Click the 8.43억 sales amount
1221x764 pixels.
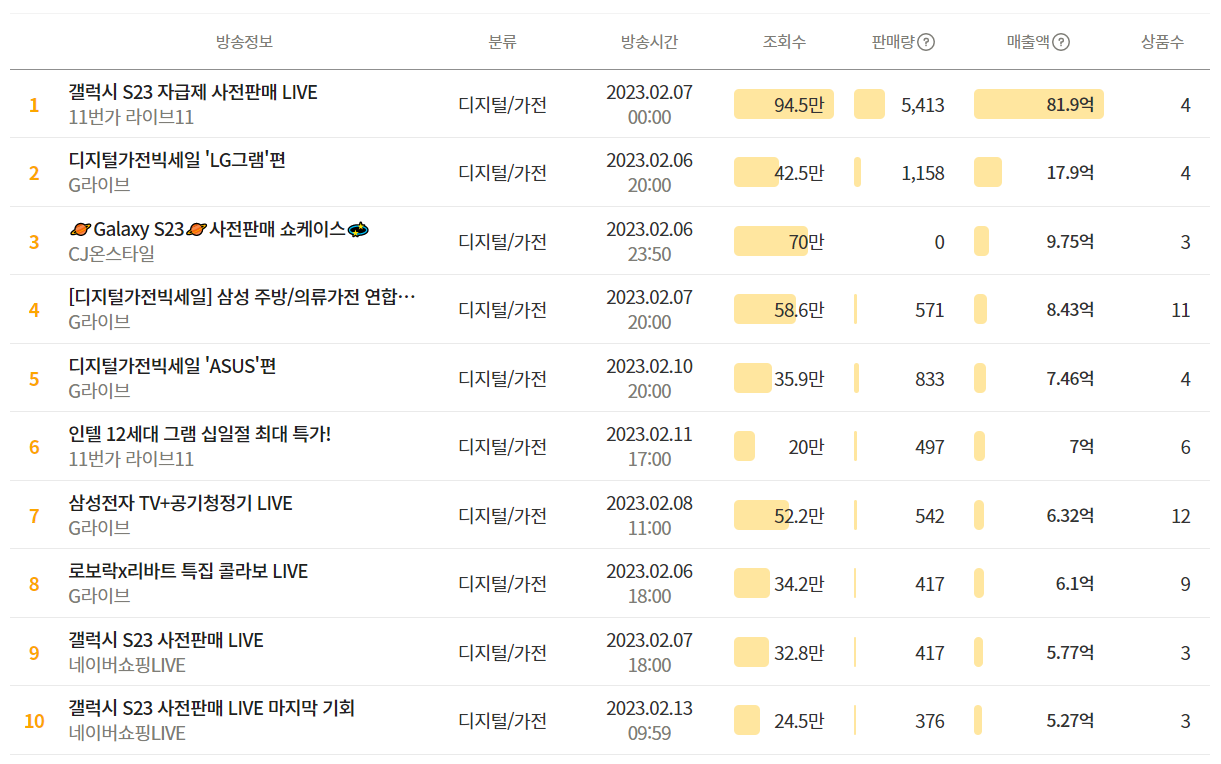[x=1070, y=310]
